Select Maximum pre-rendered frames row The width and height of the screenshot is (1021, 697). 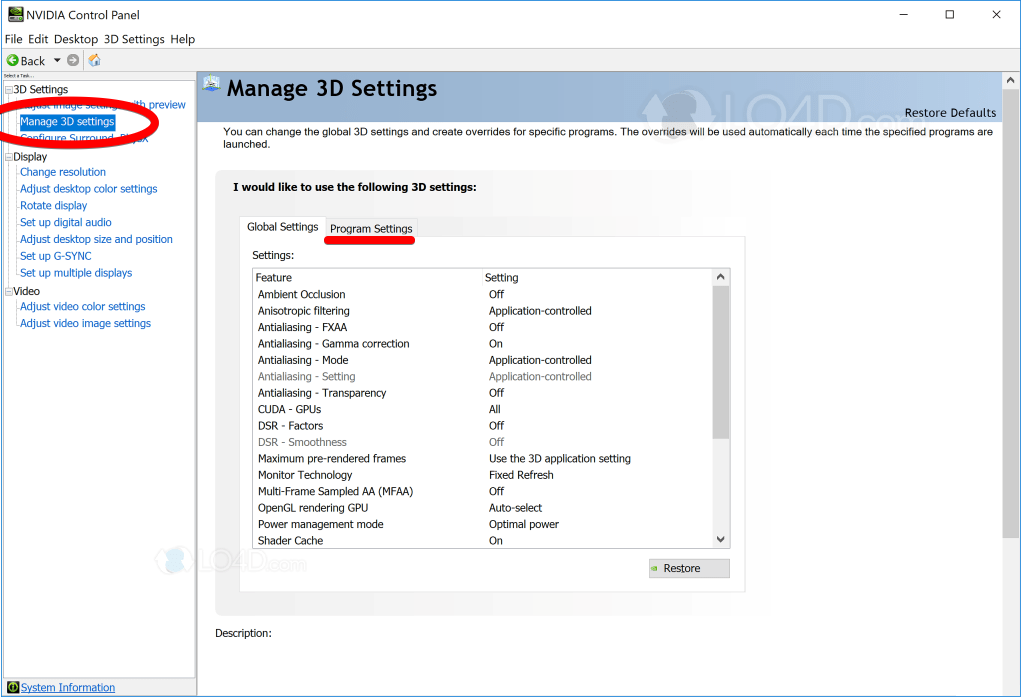(x=483, y=459)
